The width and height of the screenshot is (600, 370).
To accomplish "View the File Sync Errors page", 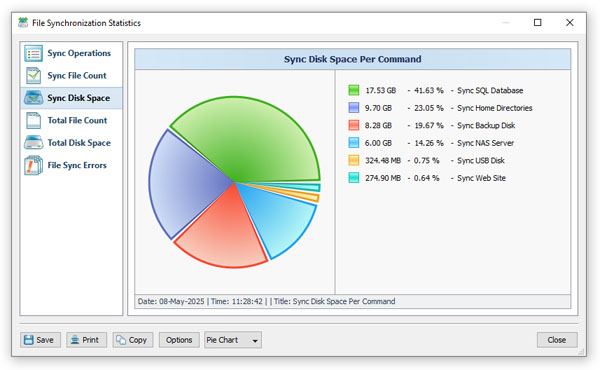I will tap(72, 165).
